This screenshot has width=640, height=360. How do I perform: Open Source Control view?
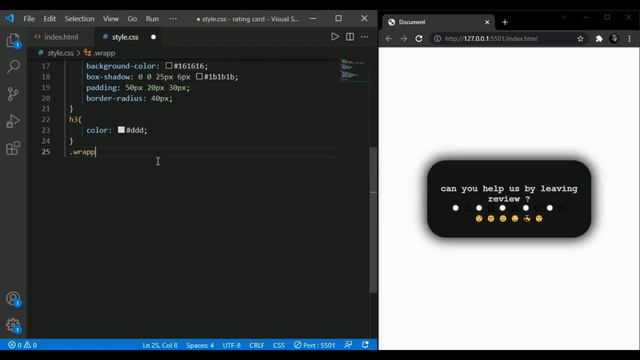tap(13, 94)
